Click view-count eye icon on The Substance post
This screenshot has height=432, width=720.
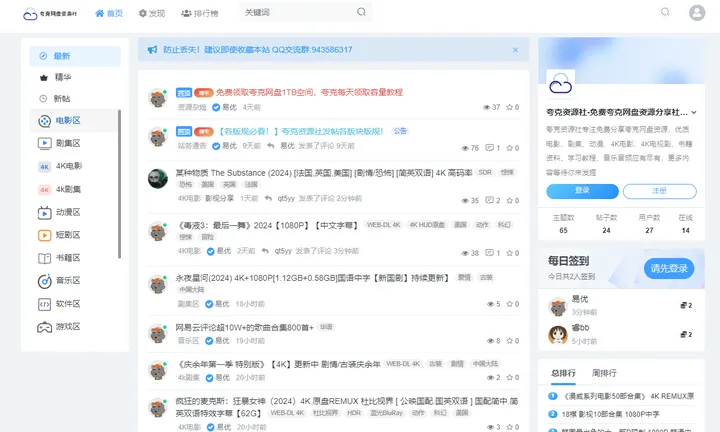point(465,201)
